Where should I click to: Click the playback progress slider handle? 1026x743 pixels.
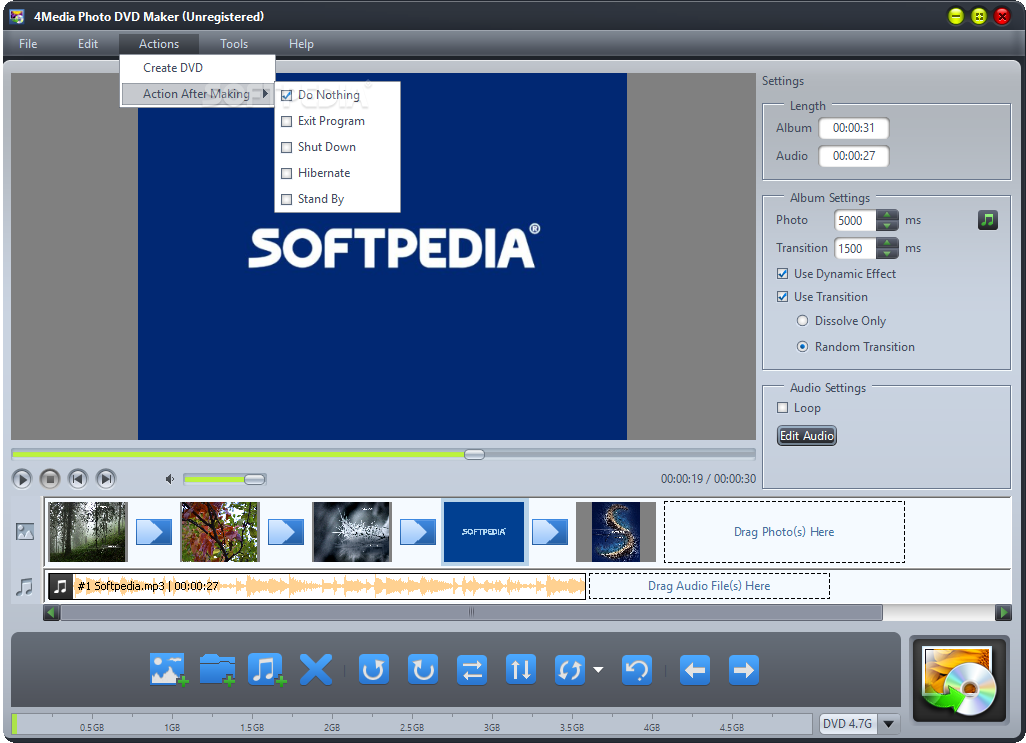pos(474,455)
